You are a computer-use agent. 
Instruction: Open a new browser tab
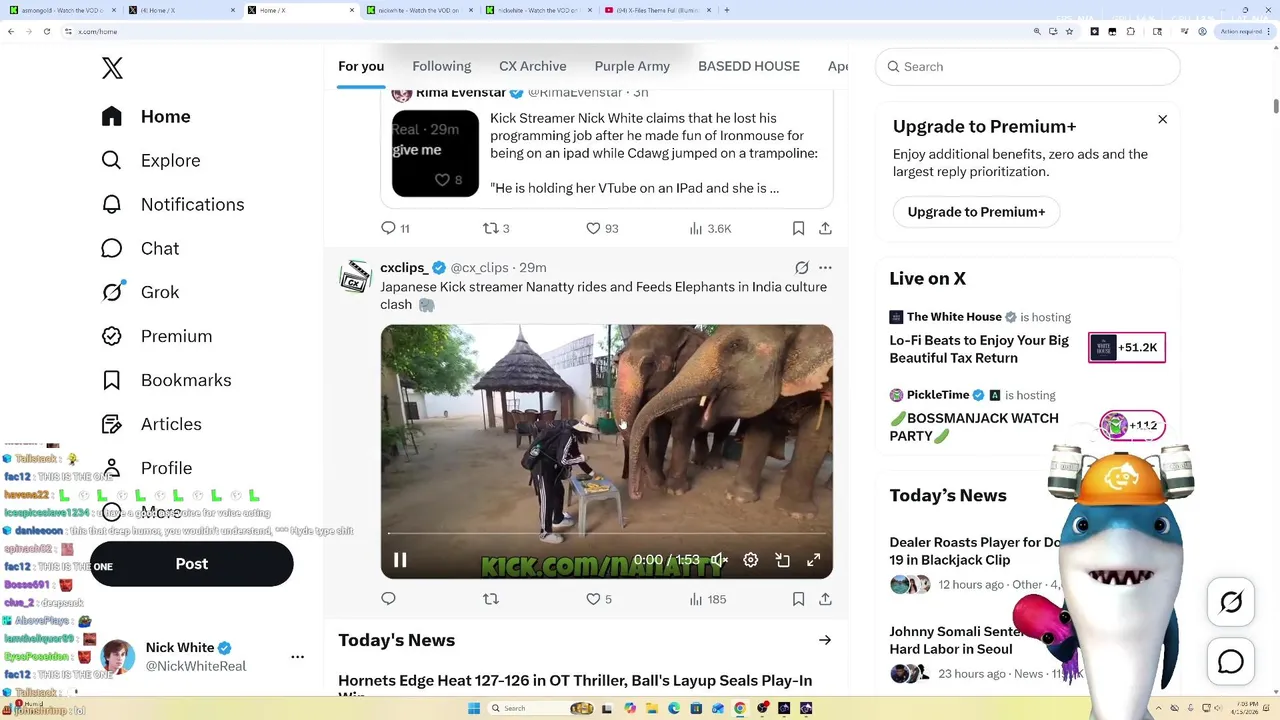click(x=727, y=10)
